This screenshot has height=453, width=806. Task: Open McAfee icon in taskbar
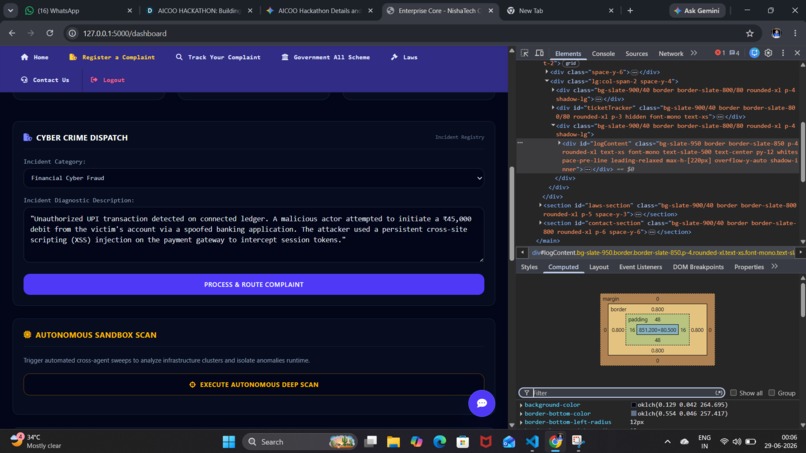click(x=486, y=442)
